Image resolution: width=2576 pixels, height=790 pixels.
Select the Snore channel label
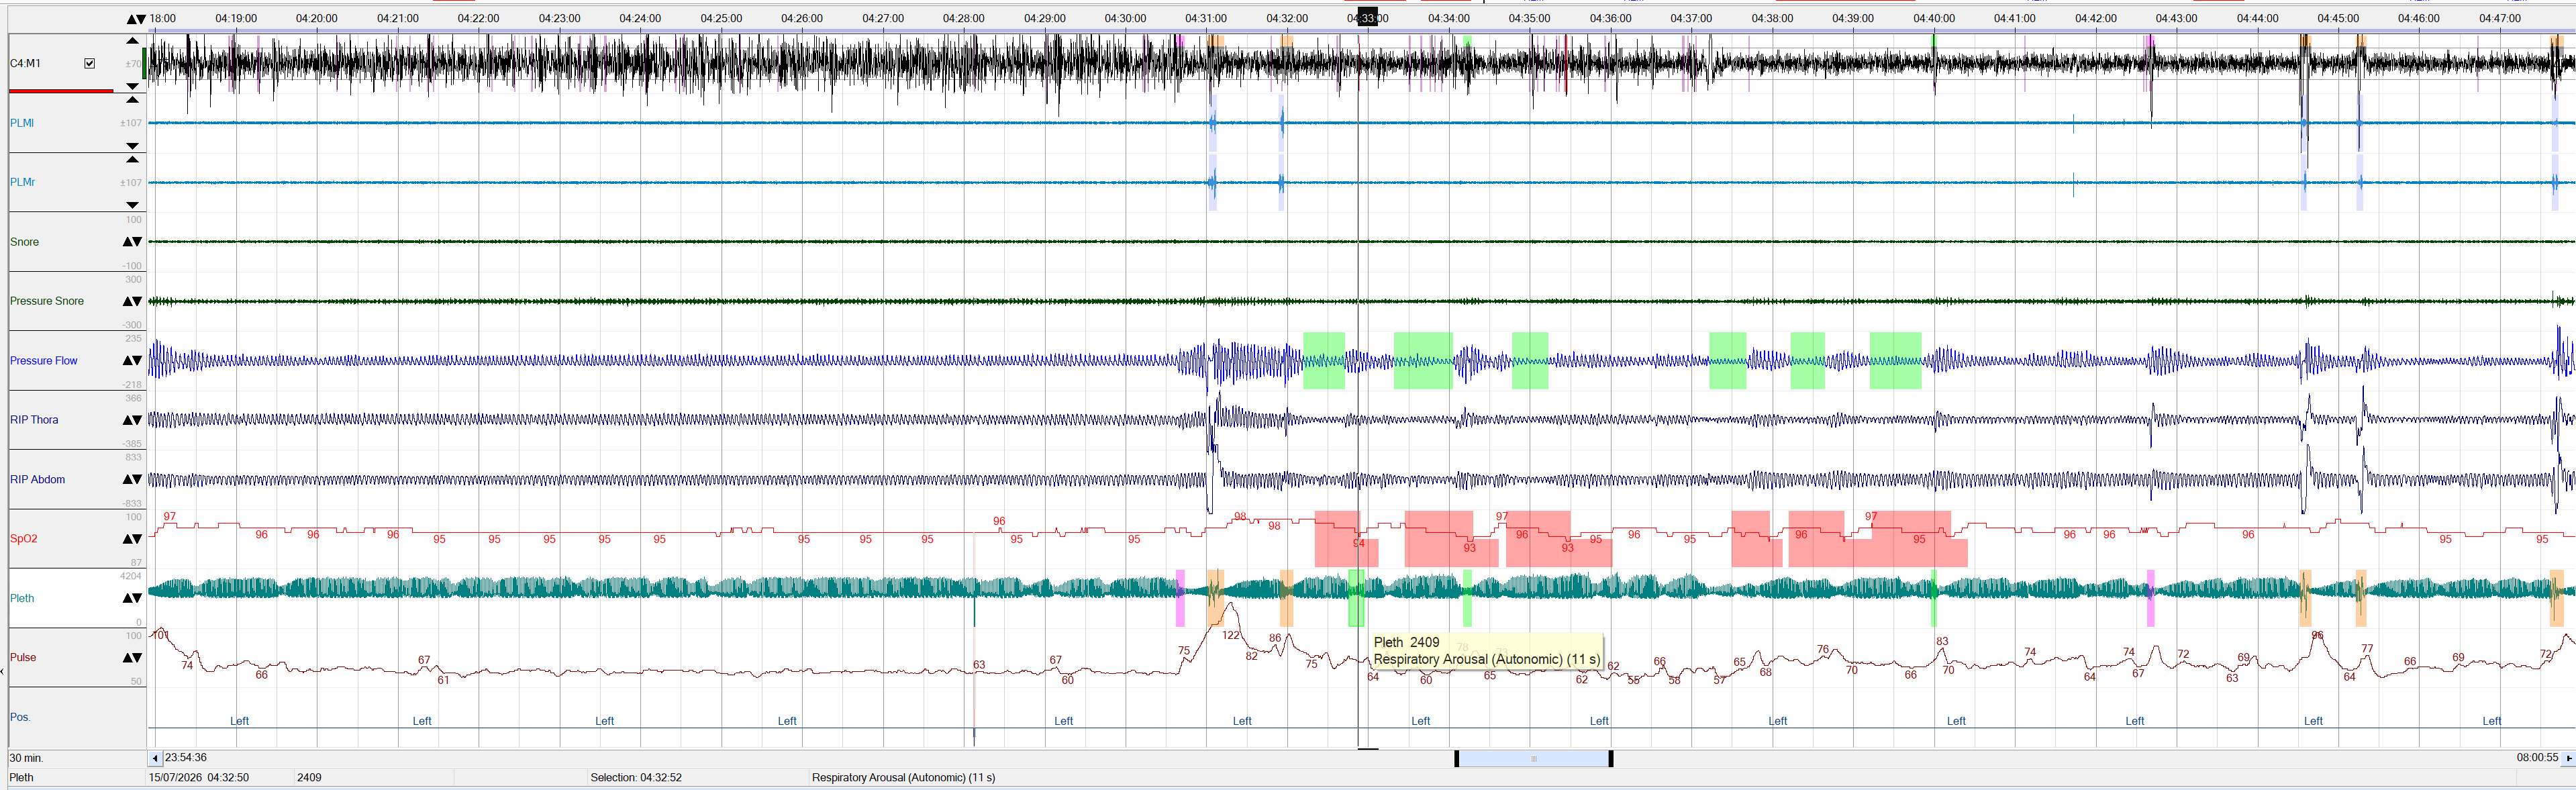tap(25, 242)
